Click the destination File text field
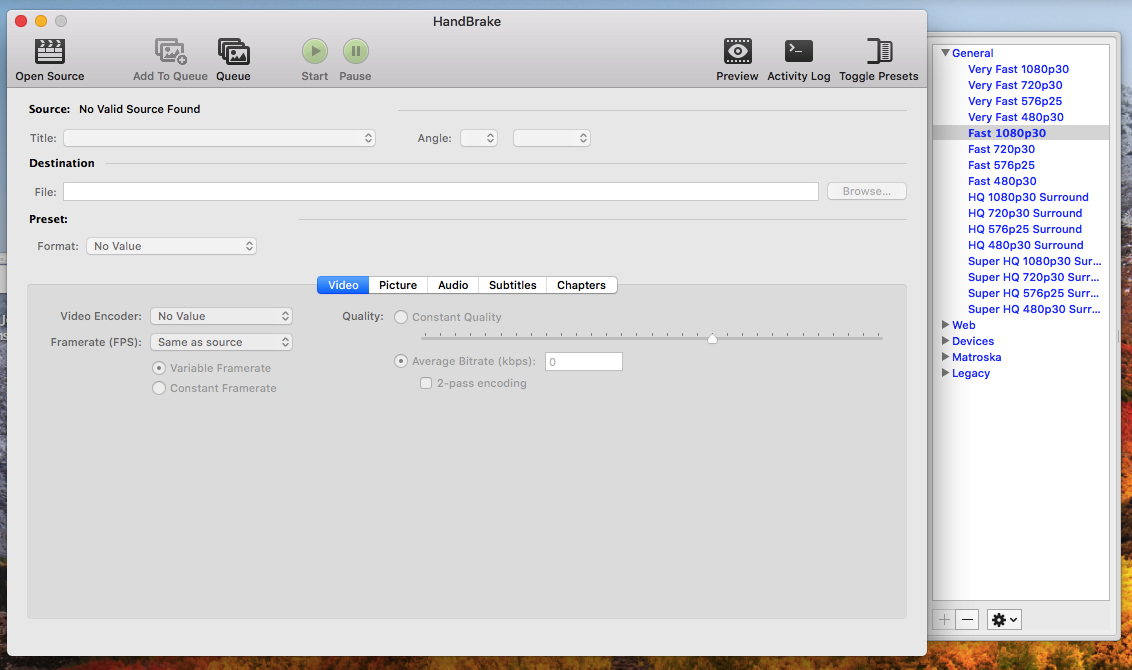 [x=440, y=191]
